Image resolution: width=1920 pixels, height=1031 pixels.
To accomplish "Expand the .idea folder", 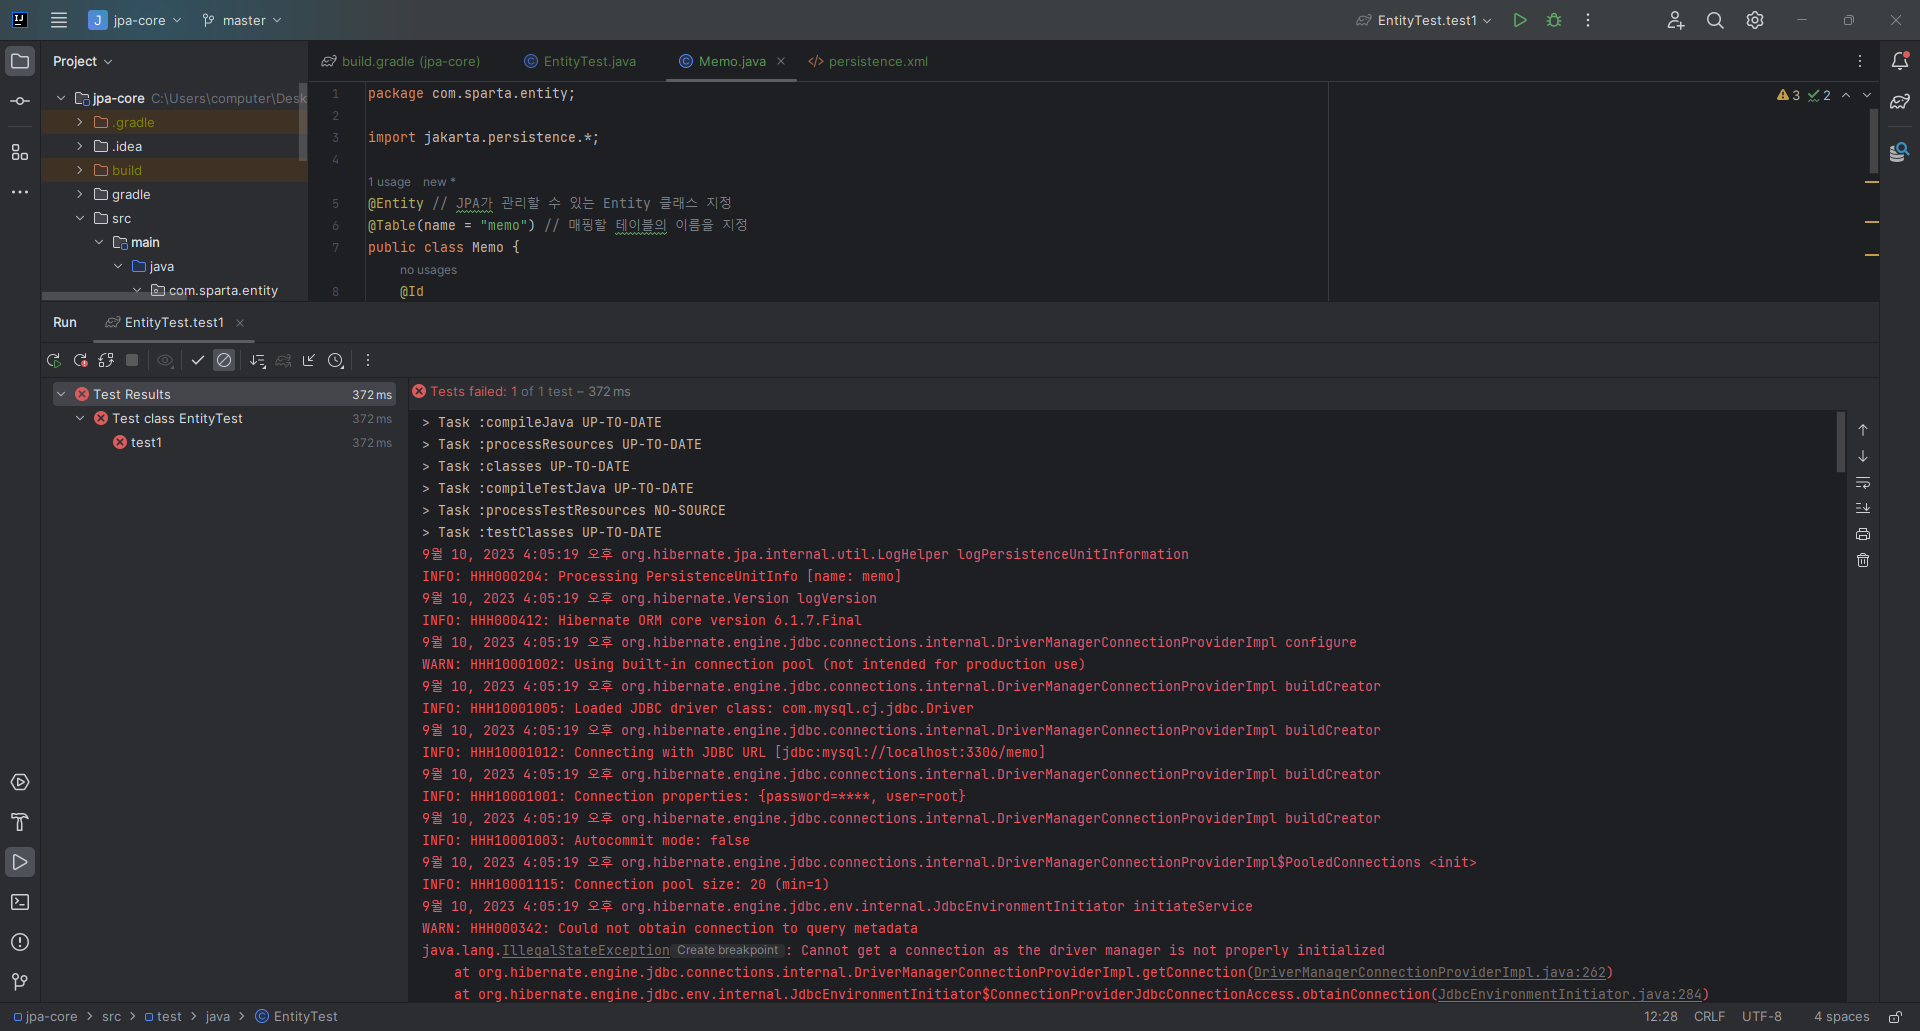I will point(80,146).
